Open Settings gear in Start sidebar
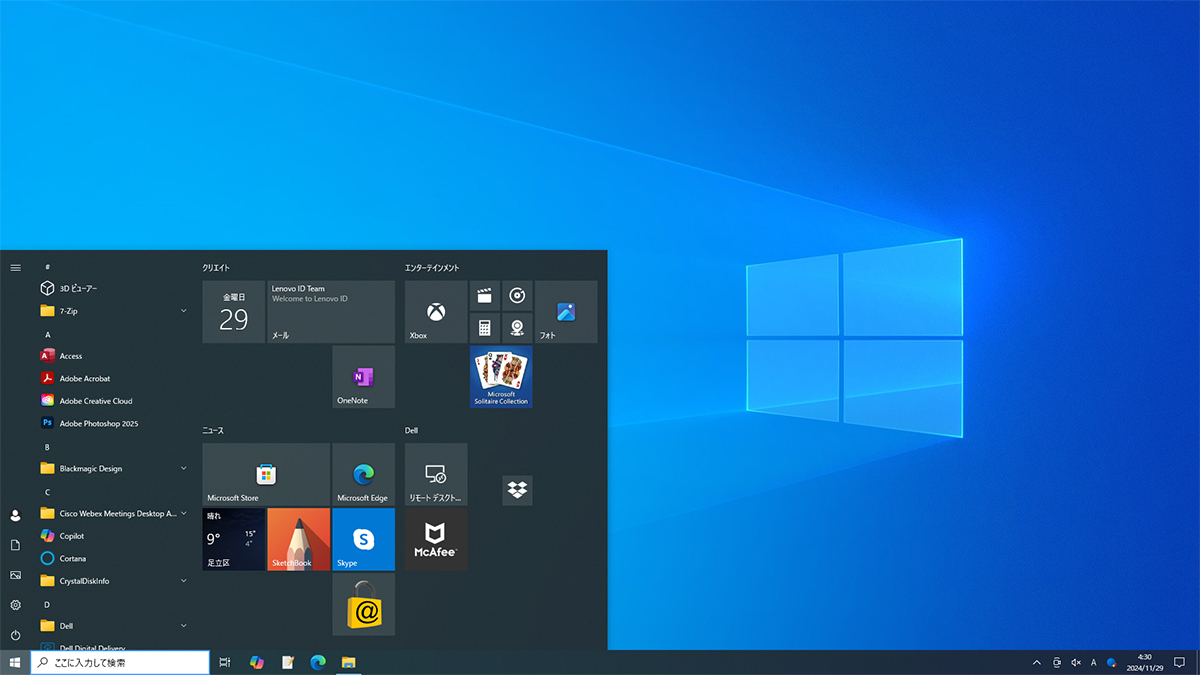 point(15,605)
